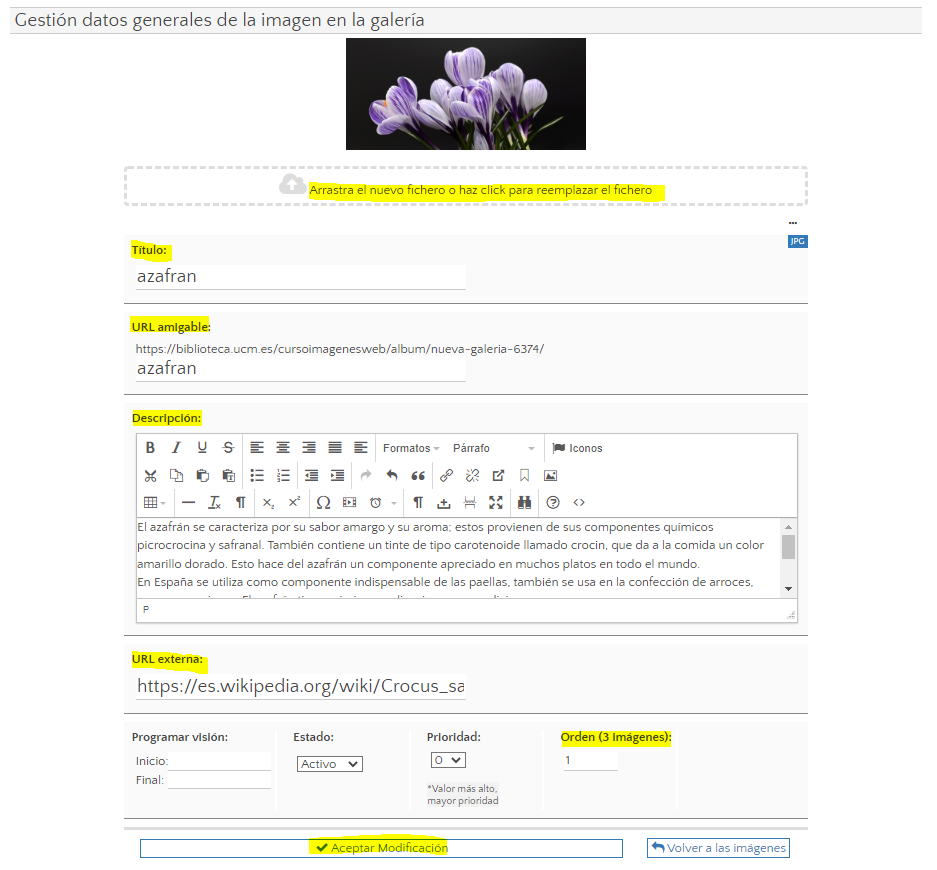Paste clipboard content in the editor
937x870 pixels.
203,476
